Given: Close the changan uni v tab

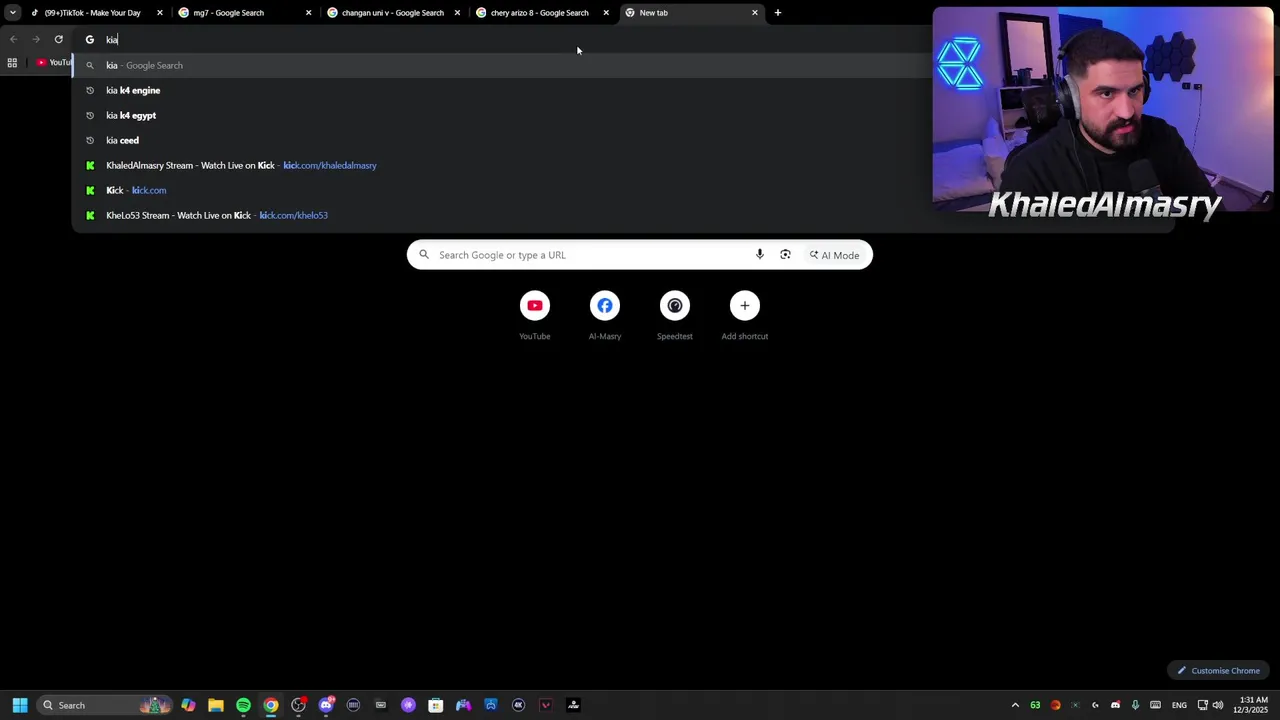Looking at the screenshot, I should click(x=457, y=13).
